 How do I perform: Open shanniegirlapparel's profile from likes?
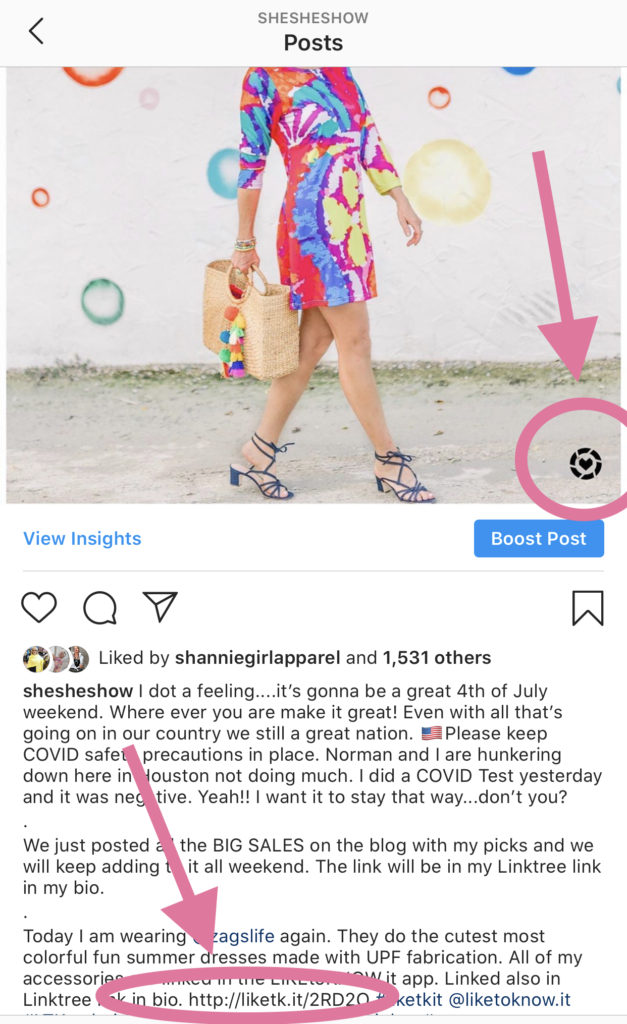click(257, 658)
